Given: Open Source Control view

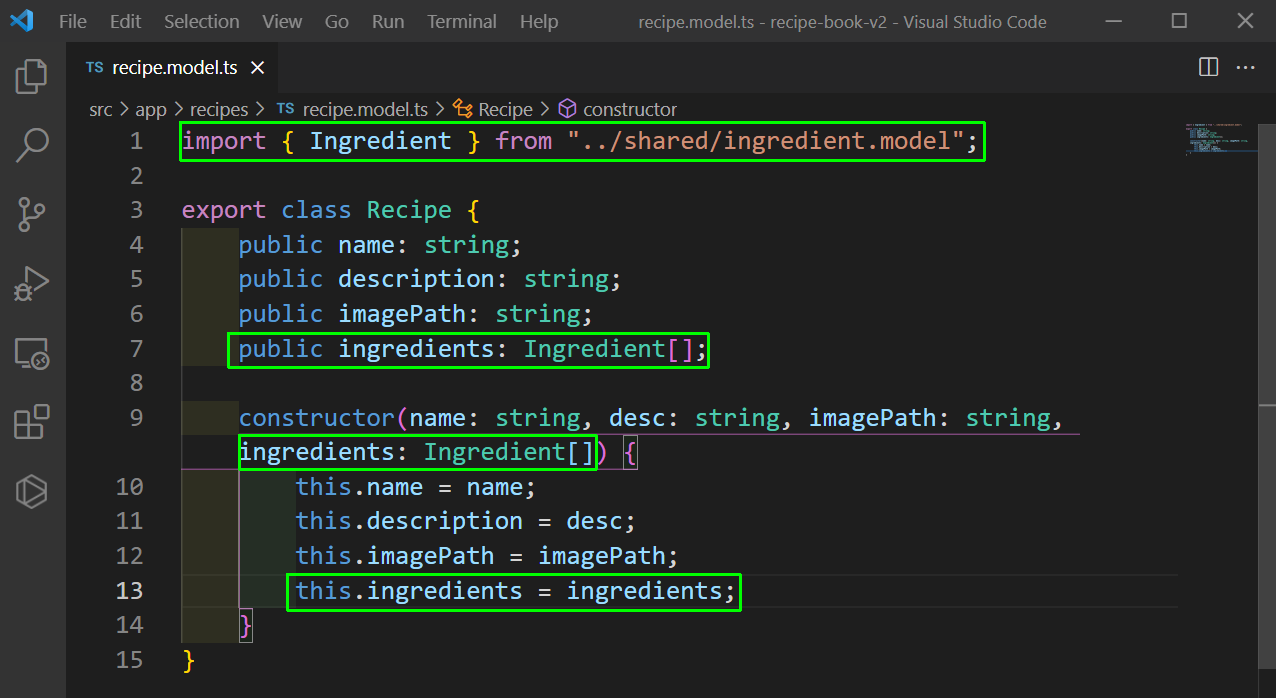Looking at the screenshot, I should click(32, 214).
